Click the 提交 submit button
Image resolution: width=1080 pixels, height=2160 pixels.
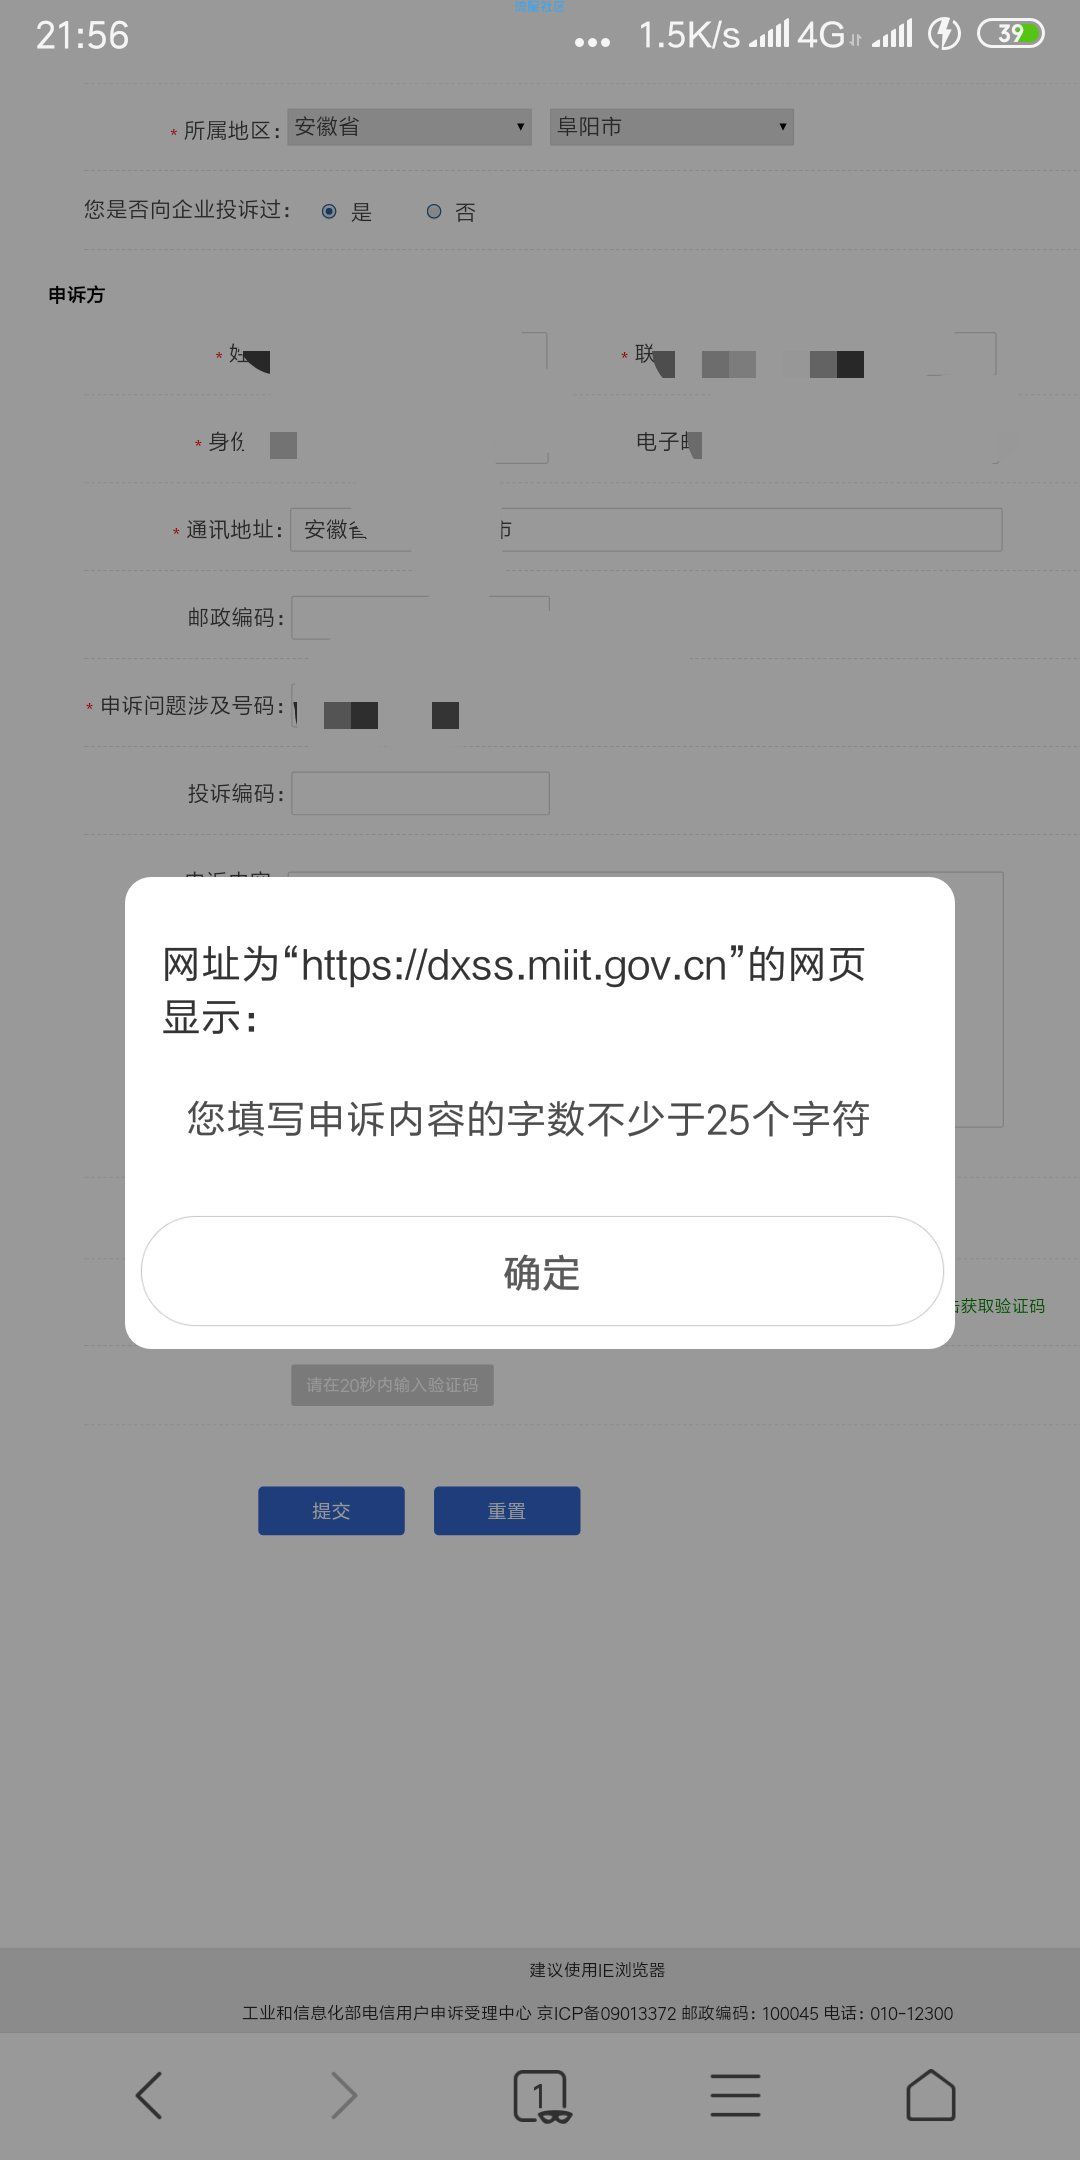click(331, 1510)
